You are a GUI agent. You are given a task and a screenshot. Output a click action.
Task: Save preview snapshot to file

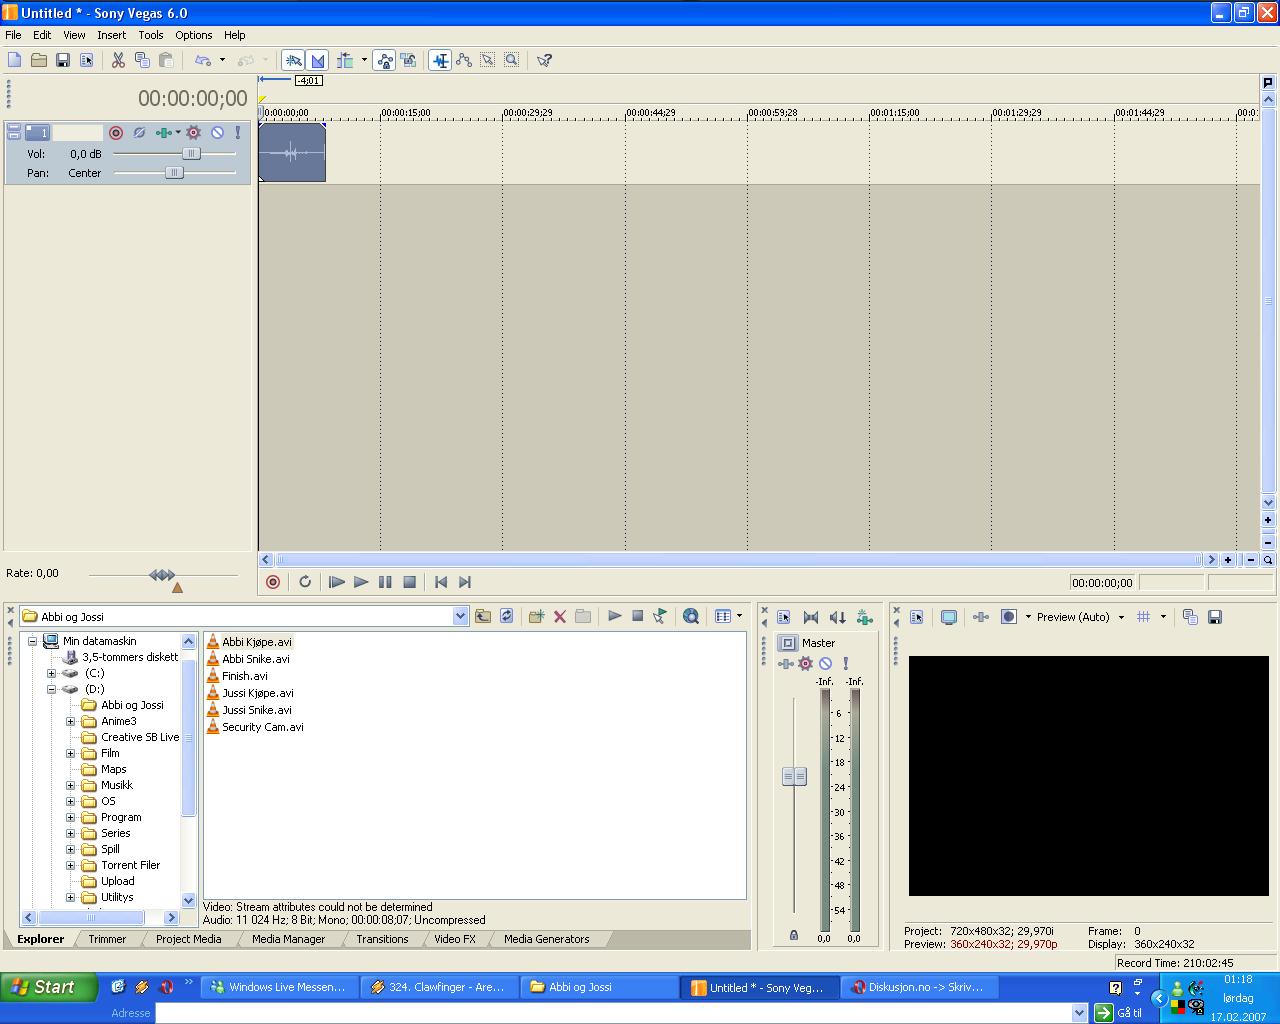click(x=1215, y=617)
